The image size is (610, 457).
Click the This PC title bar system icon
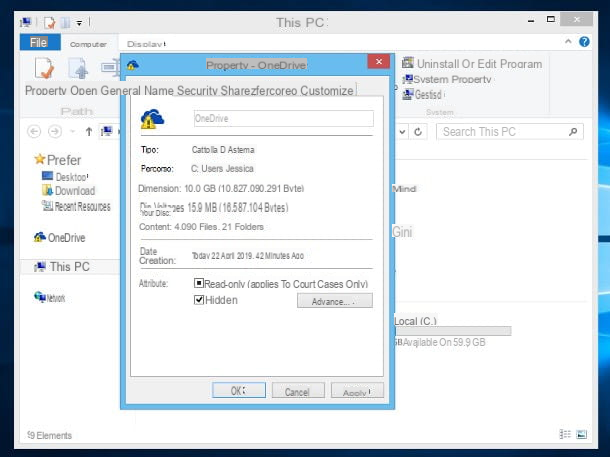(x=26, y=23)
